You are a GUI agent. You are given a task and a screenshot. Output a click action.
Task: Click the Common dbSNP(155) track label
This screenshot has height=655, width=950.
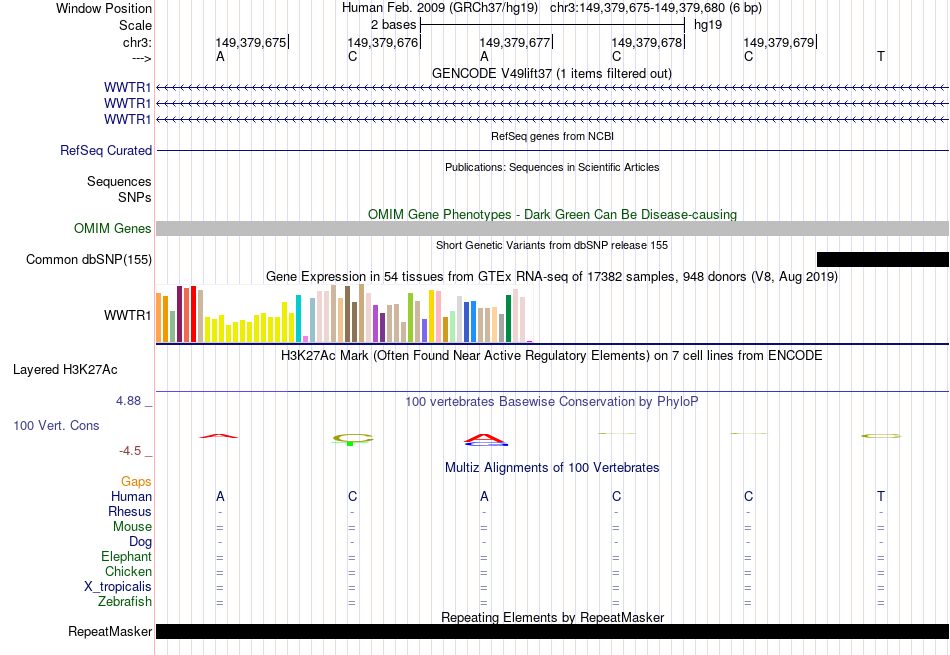(88, 259)
